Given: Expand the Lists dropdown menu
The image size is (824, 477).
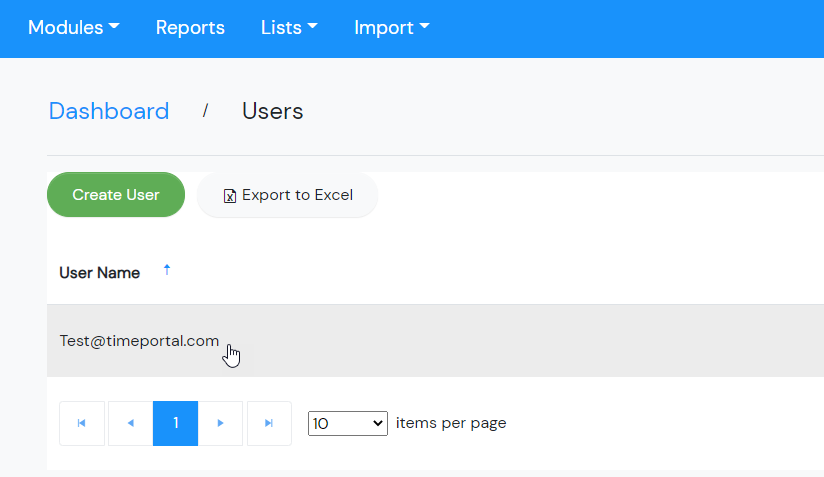Looking at the screenshot, I should 289,27.
